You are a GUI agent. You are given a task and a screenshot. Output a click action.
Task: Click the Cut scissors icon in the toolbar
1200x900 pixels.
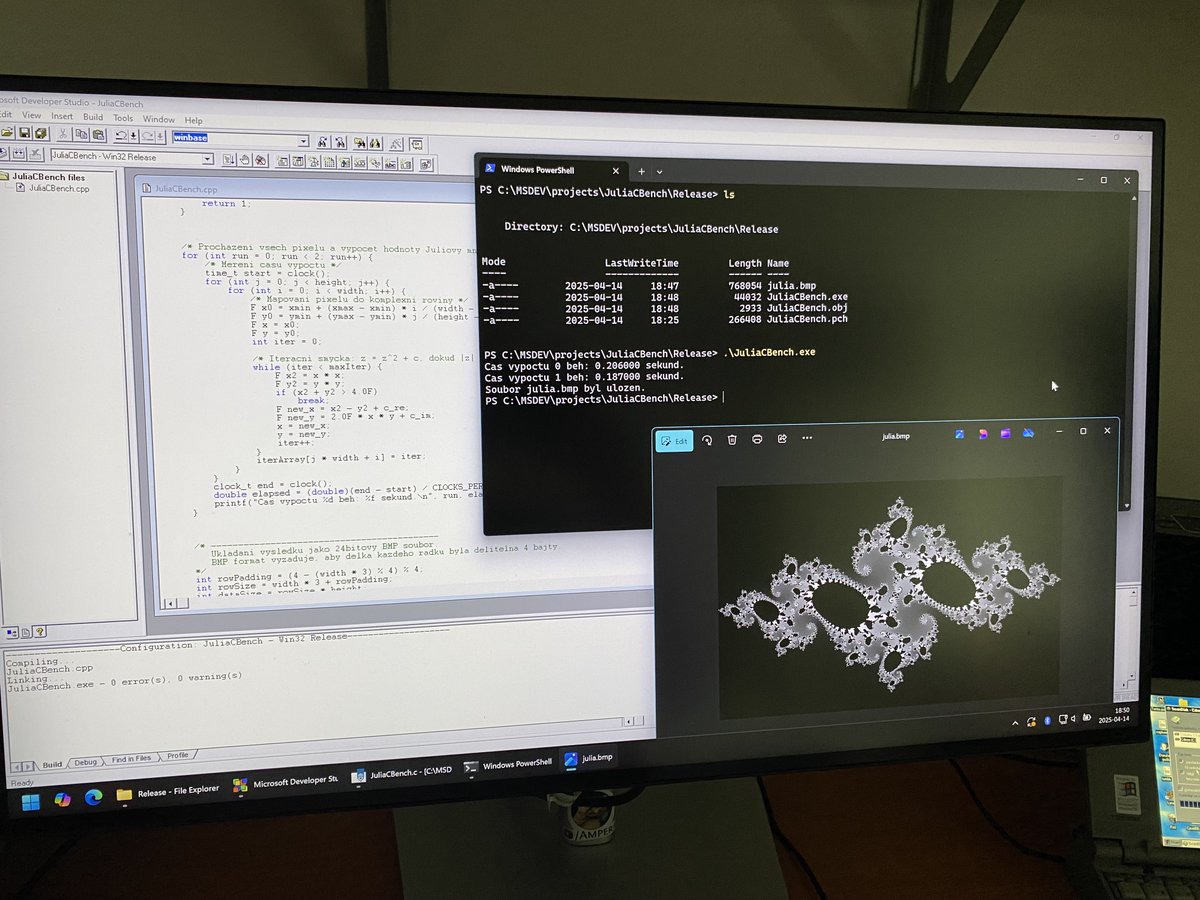coord(63,134)
